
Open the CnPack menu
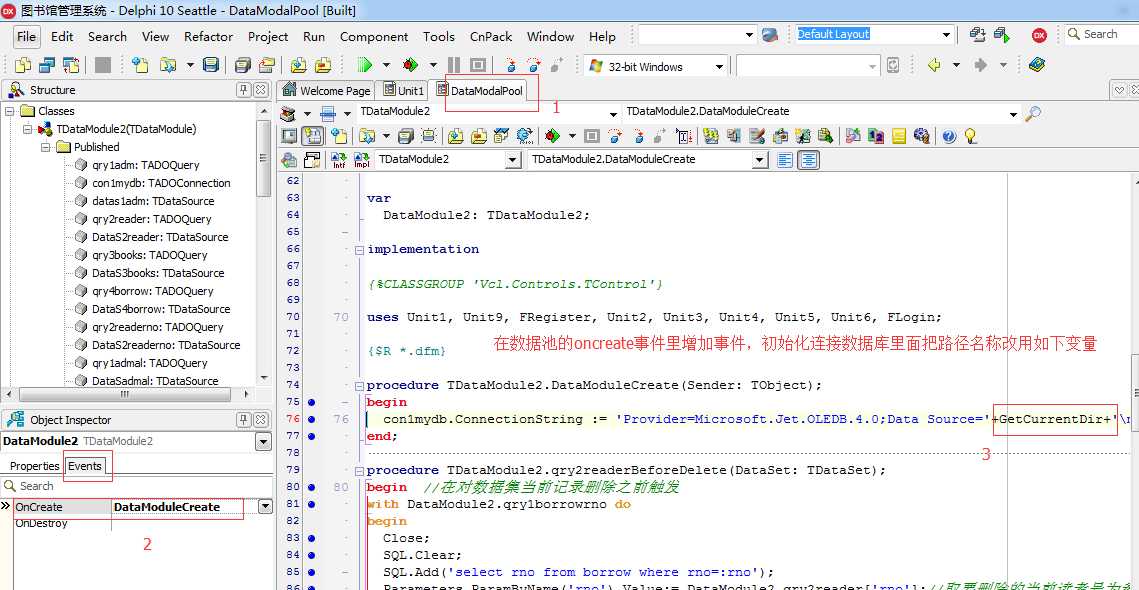point(491,36)
